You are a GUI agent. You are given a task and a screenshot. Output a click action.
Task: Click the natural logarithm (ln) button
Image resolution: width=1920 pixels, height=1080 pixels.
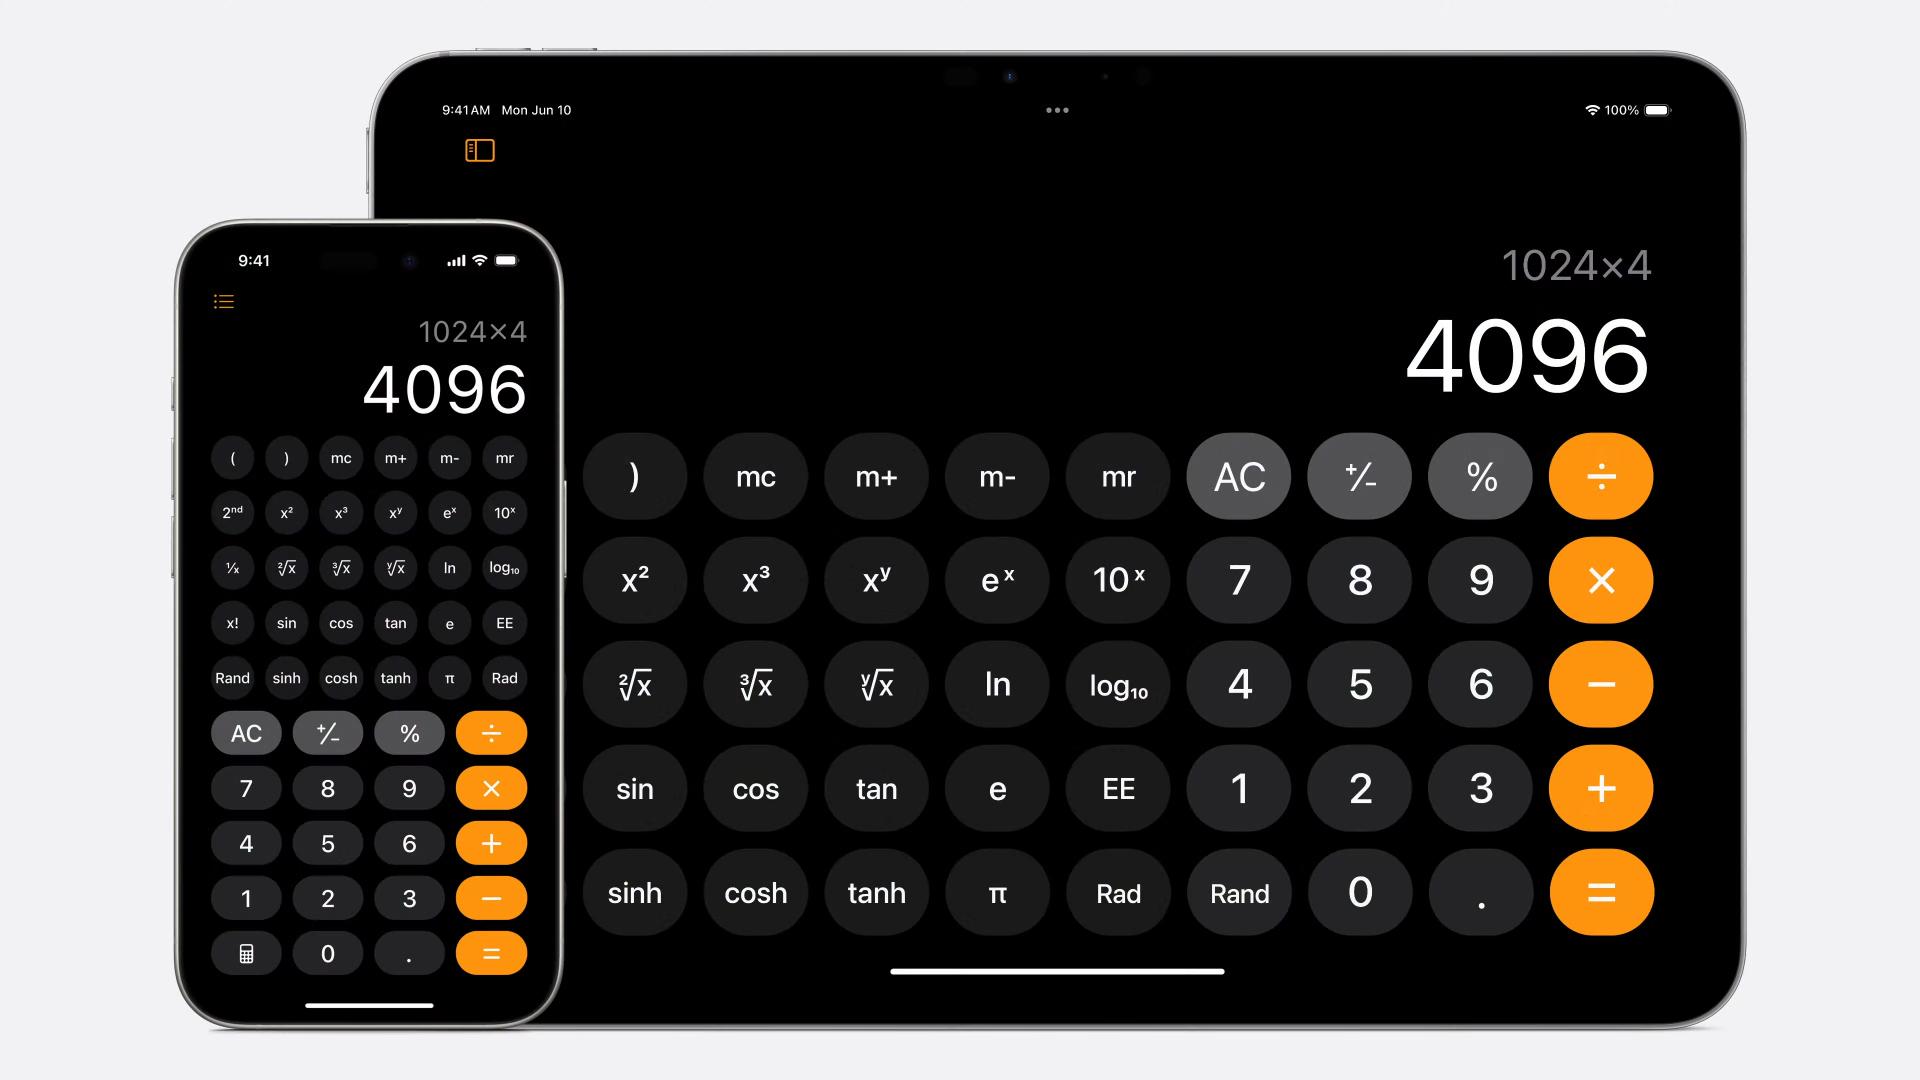[997, 684]
